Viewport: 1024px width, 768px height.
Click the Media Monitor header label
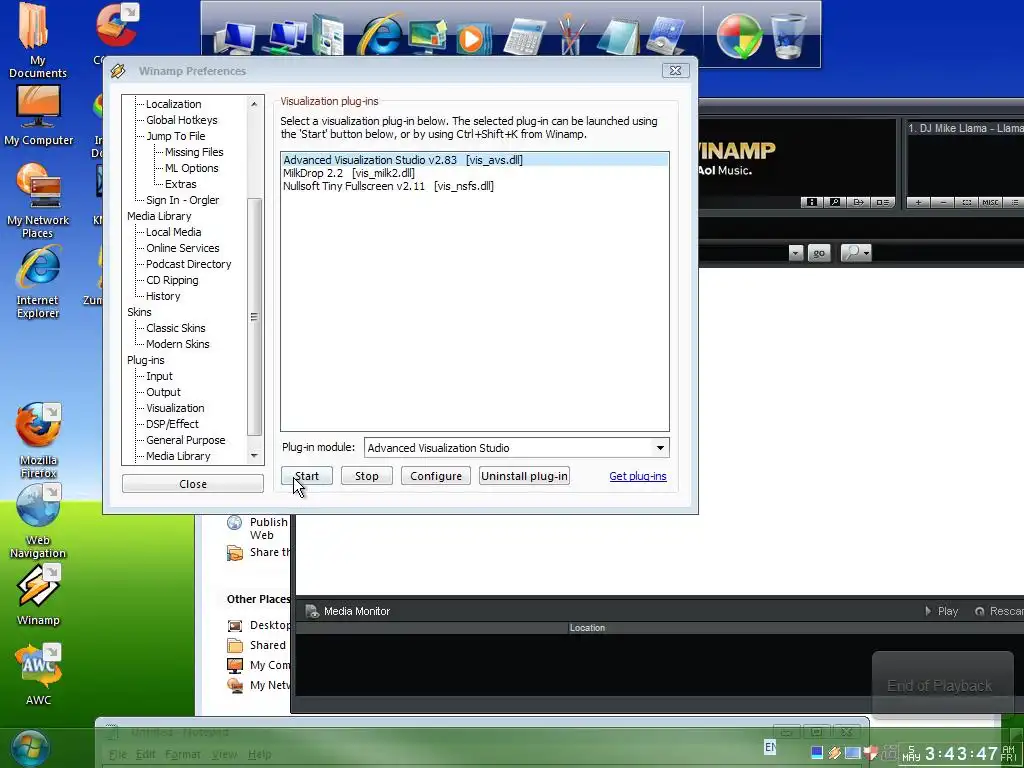pyautogui.click(x=357, y=611)
